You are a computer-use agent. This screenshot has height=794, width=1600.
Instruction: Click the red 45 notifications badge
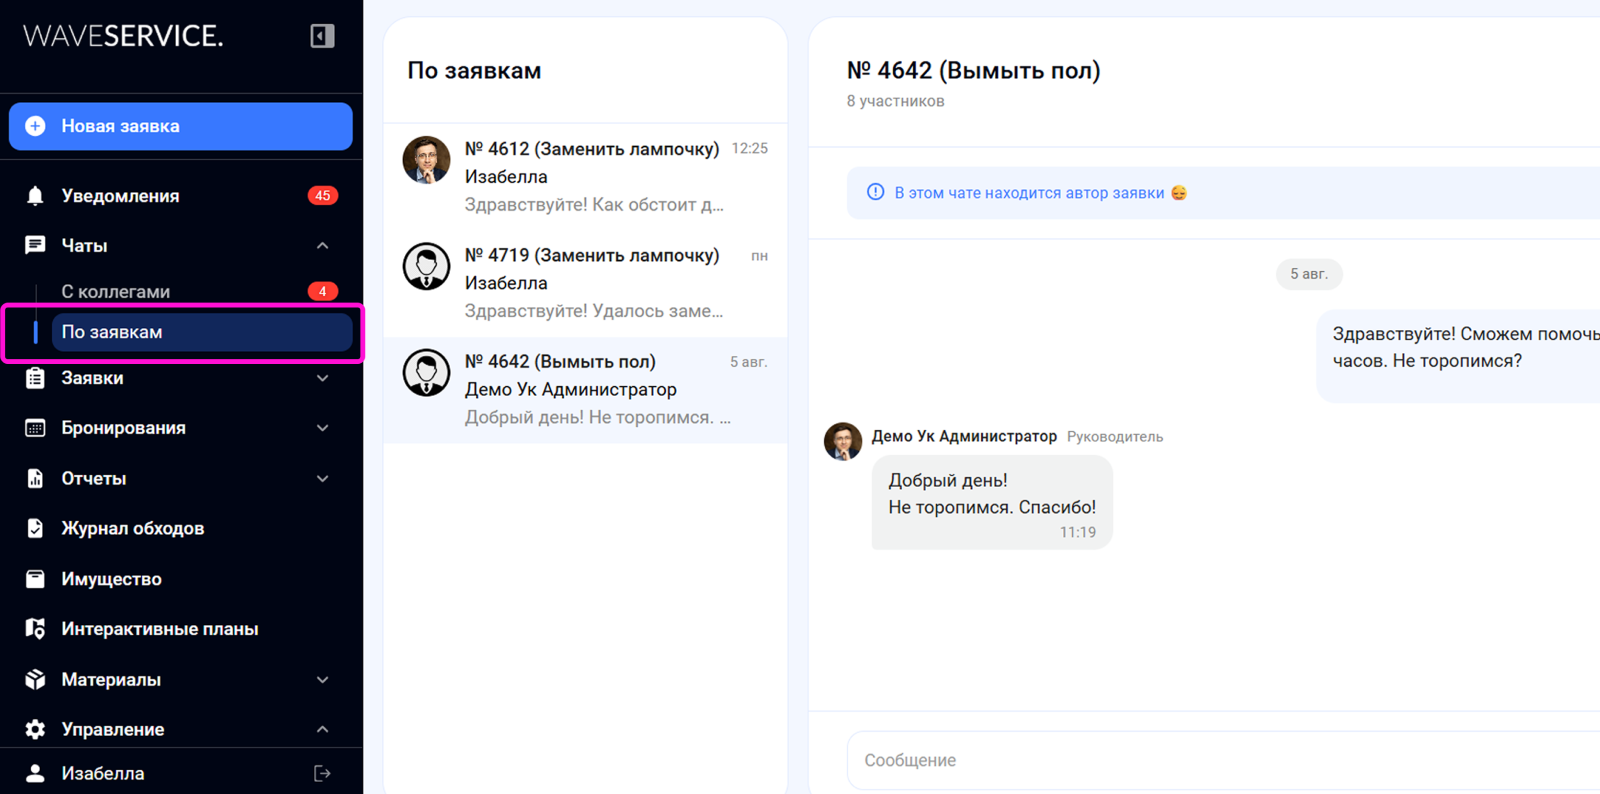tap(322, 196)
